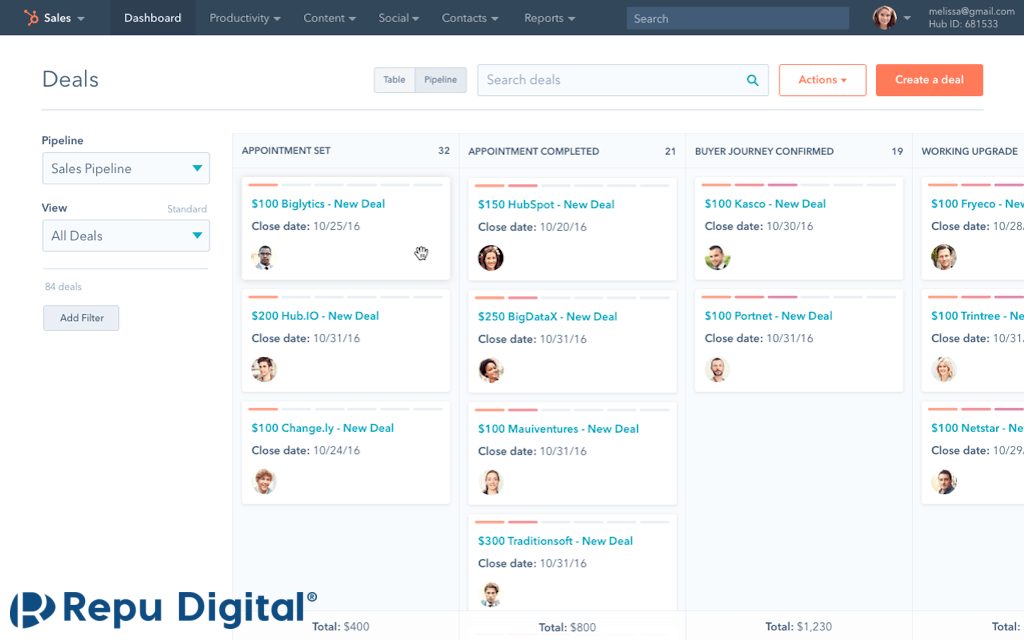1024x640 pixels.
Task: Click owner avatar on Hub.IO deal card
Action: tap(264, 370)
